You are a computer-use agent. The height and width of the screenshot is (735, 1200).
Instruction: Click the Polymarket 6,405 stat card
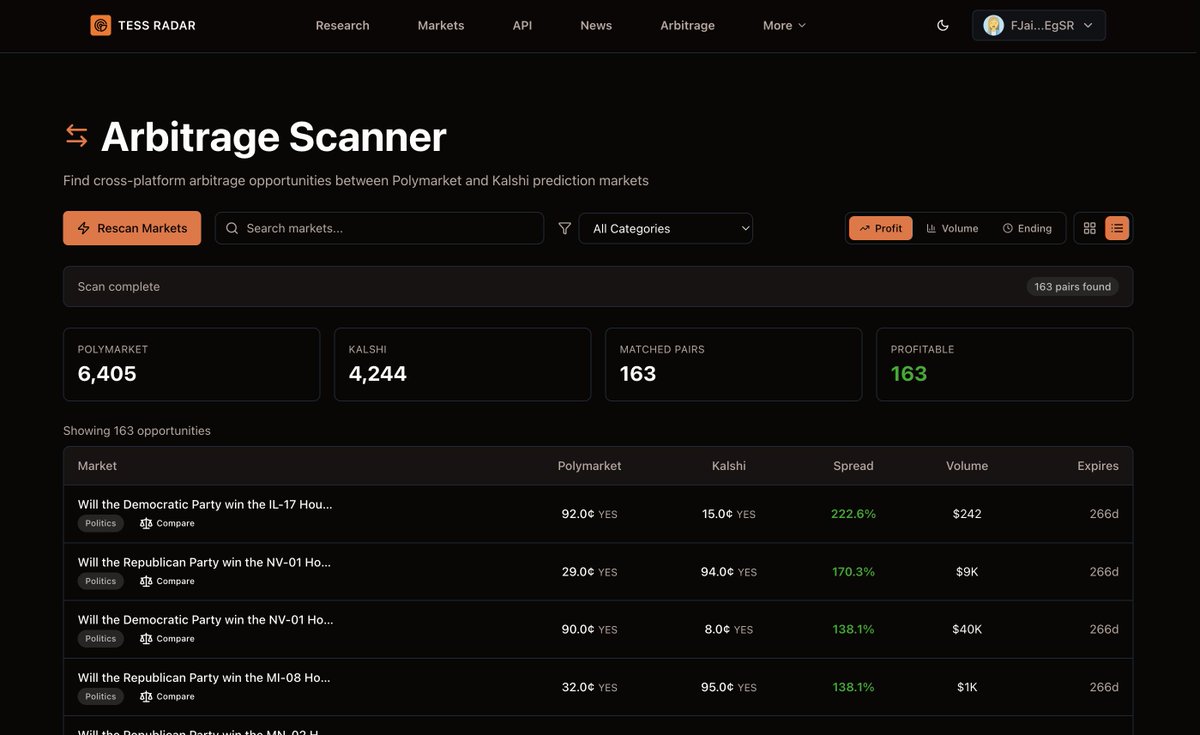click(x=191, y=364)
